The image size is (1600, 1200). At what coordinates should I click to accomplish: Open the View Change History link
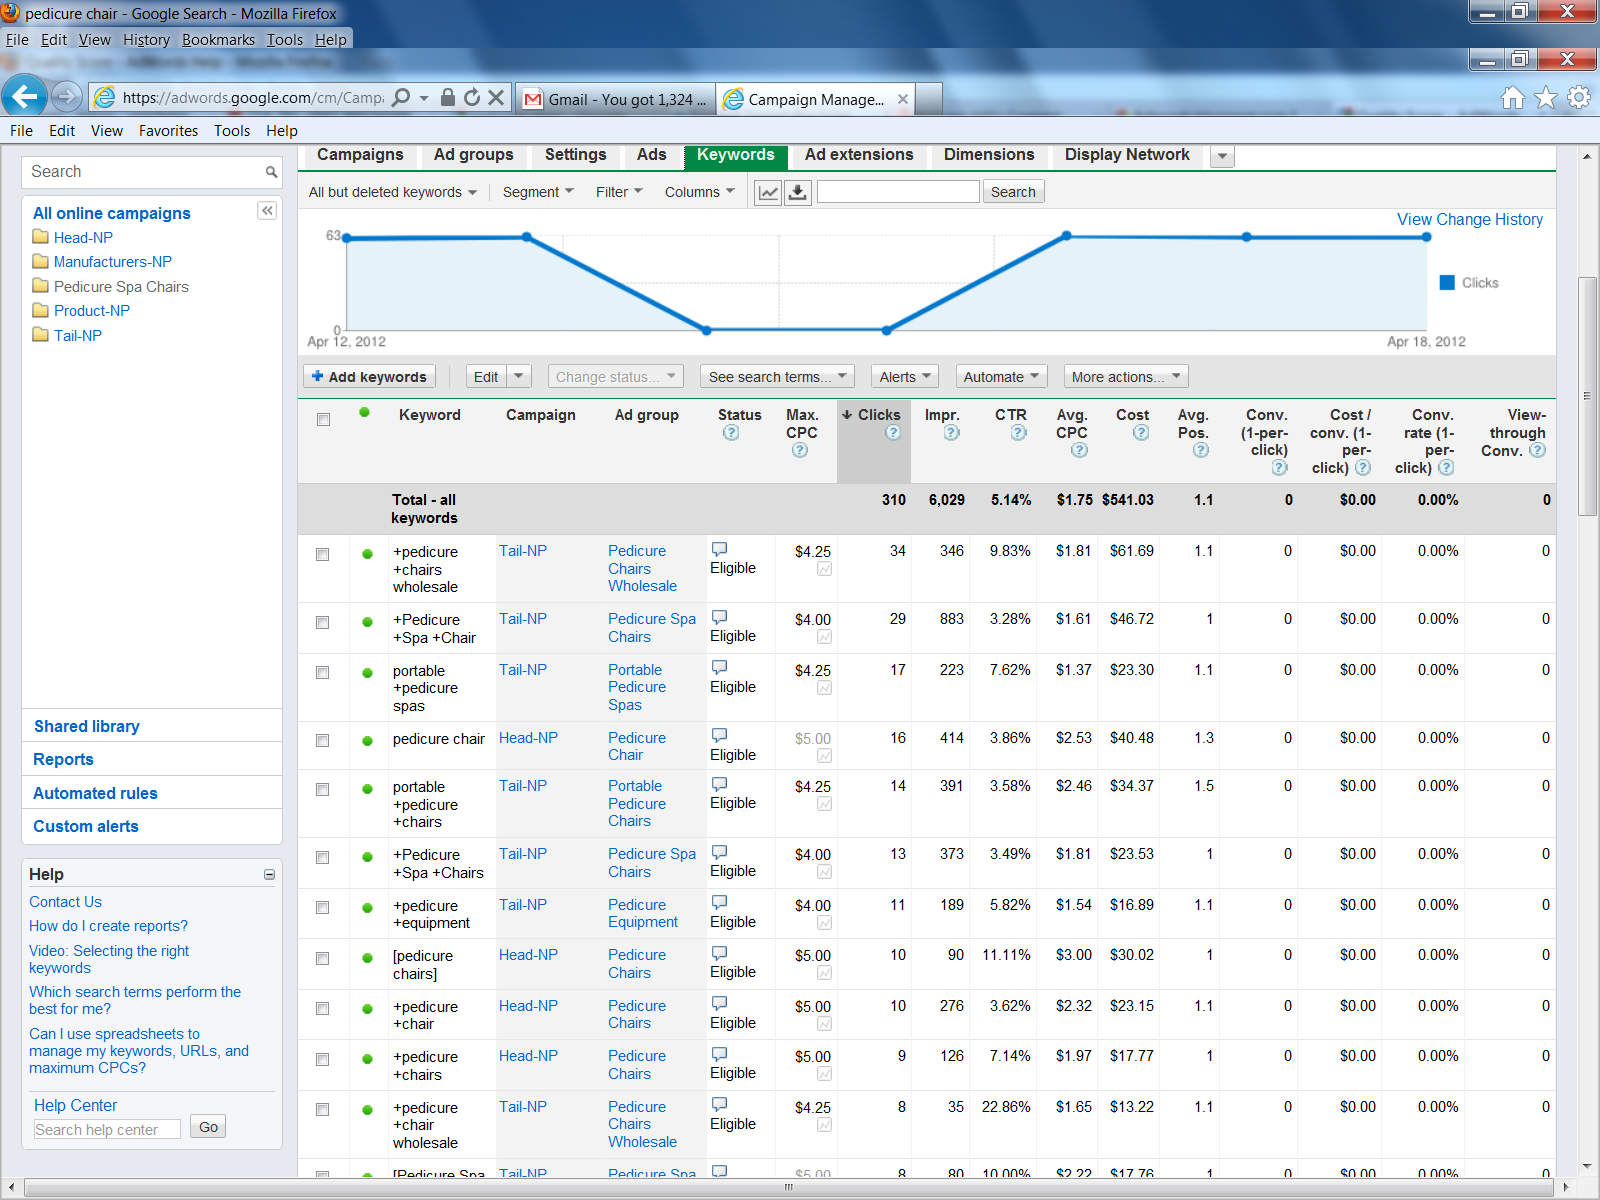tap(1469, 220)
